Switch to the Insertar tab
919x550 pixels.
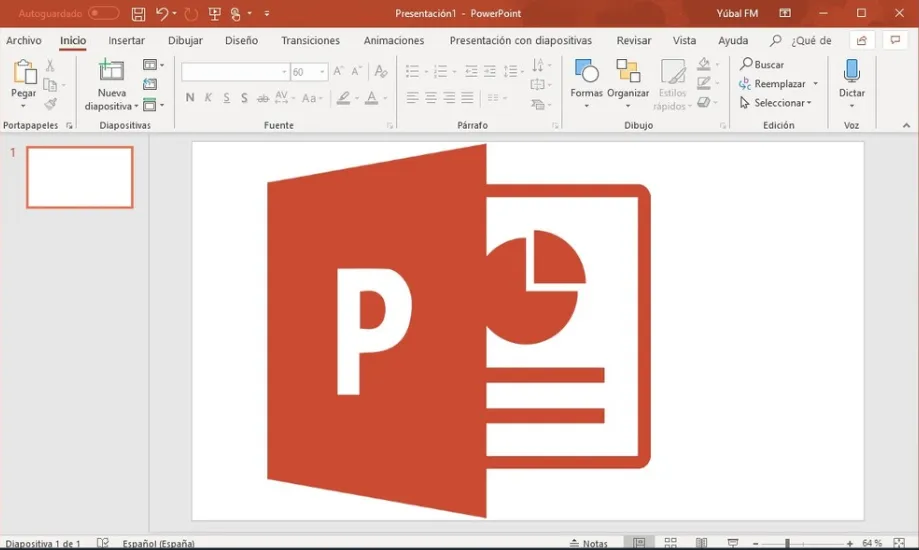click(x=126, y=40)
